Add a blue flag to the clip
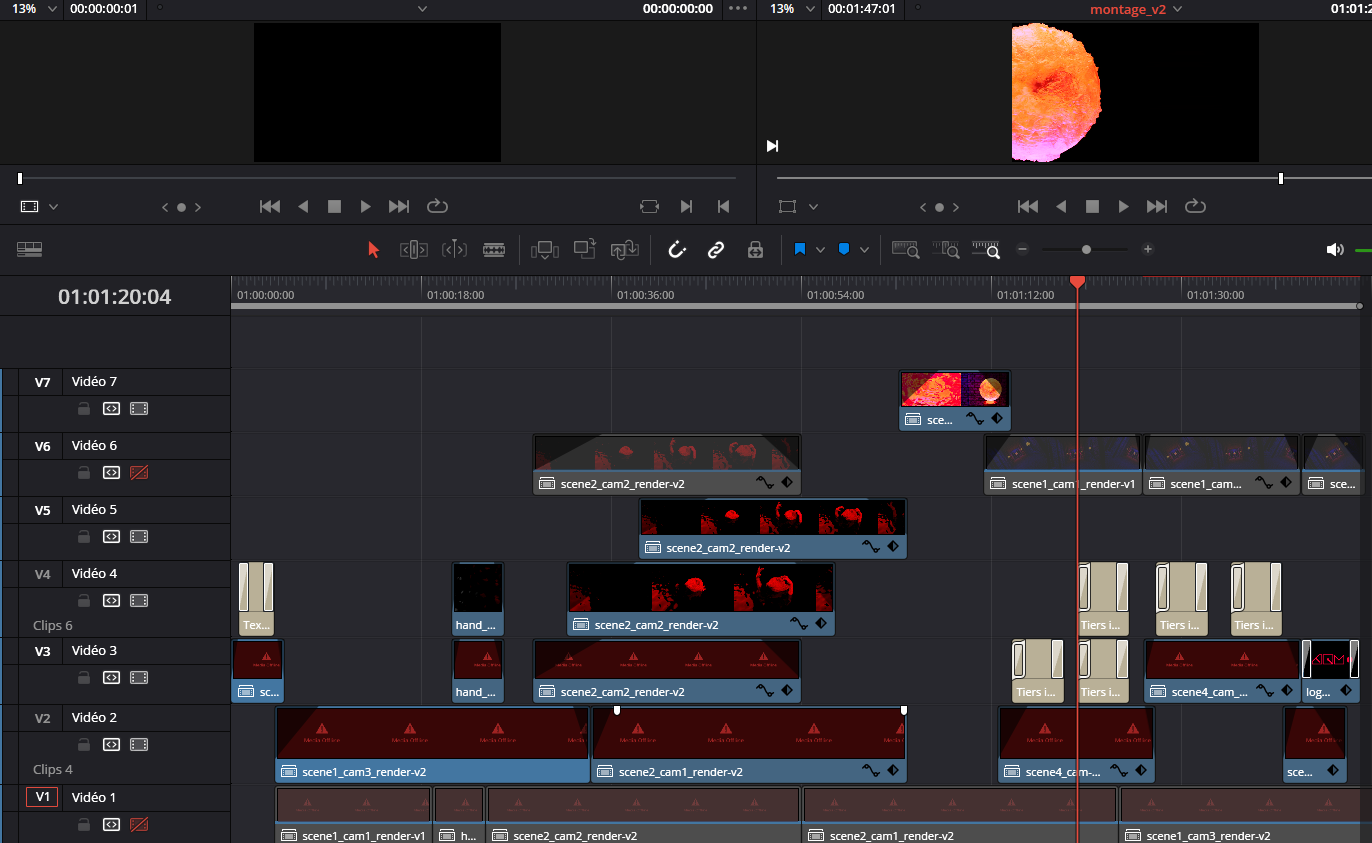 click(800, 250)
